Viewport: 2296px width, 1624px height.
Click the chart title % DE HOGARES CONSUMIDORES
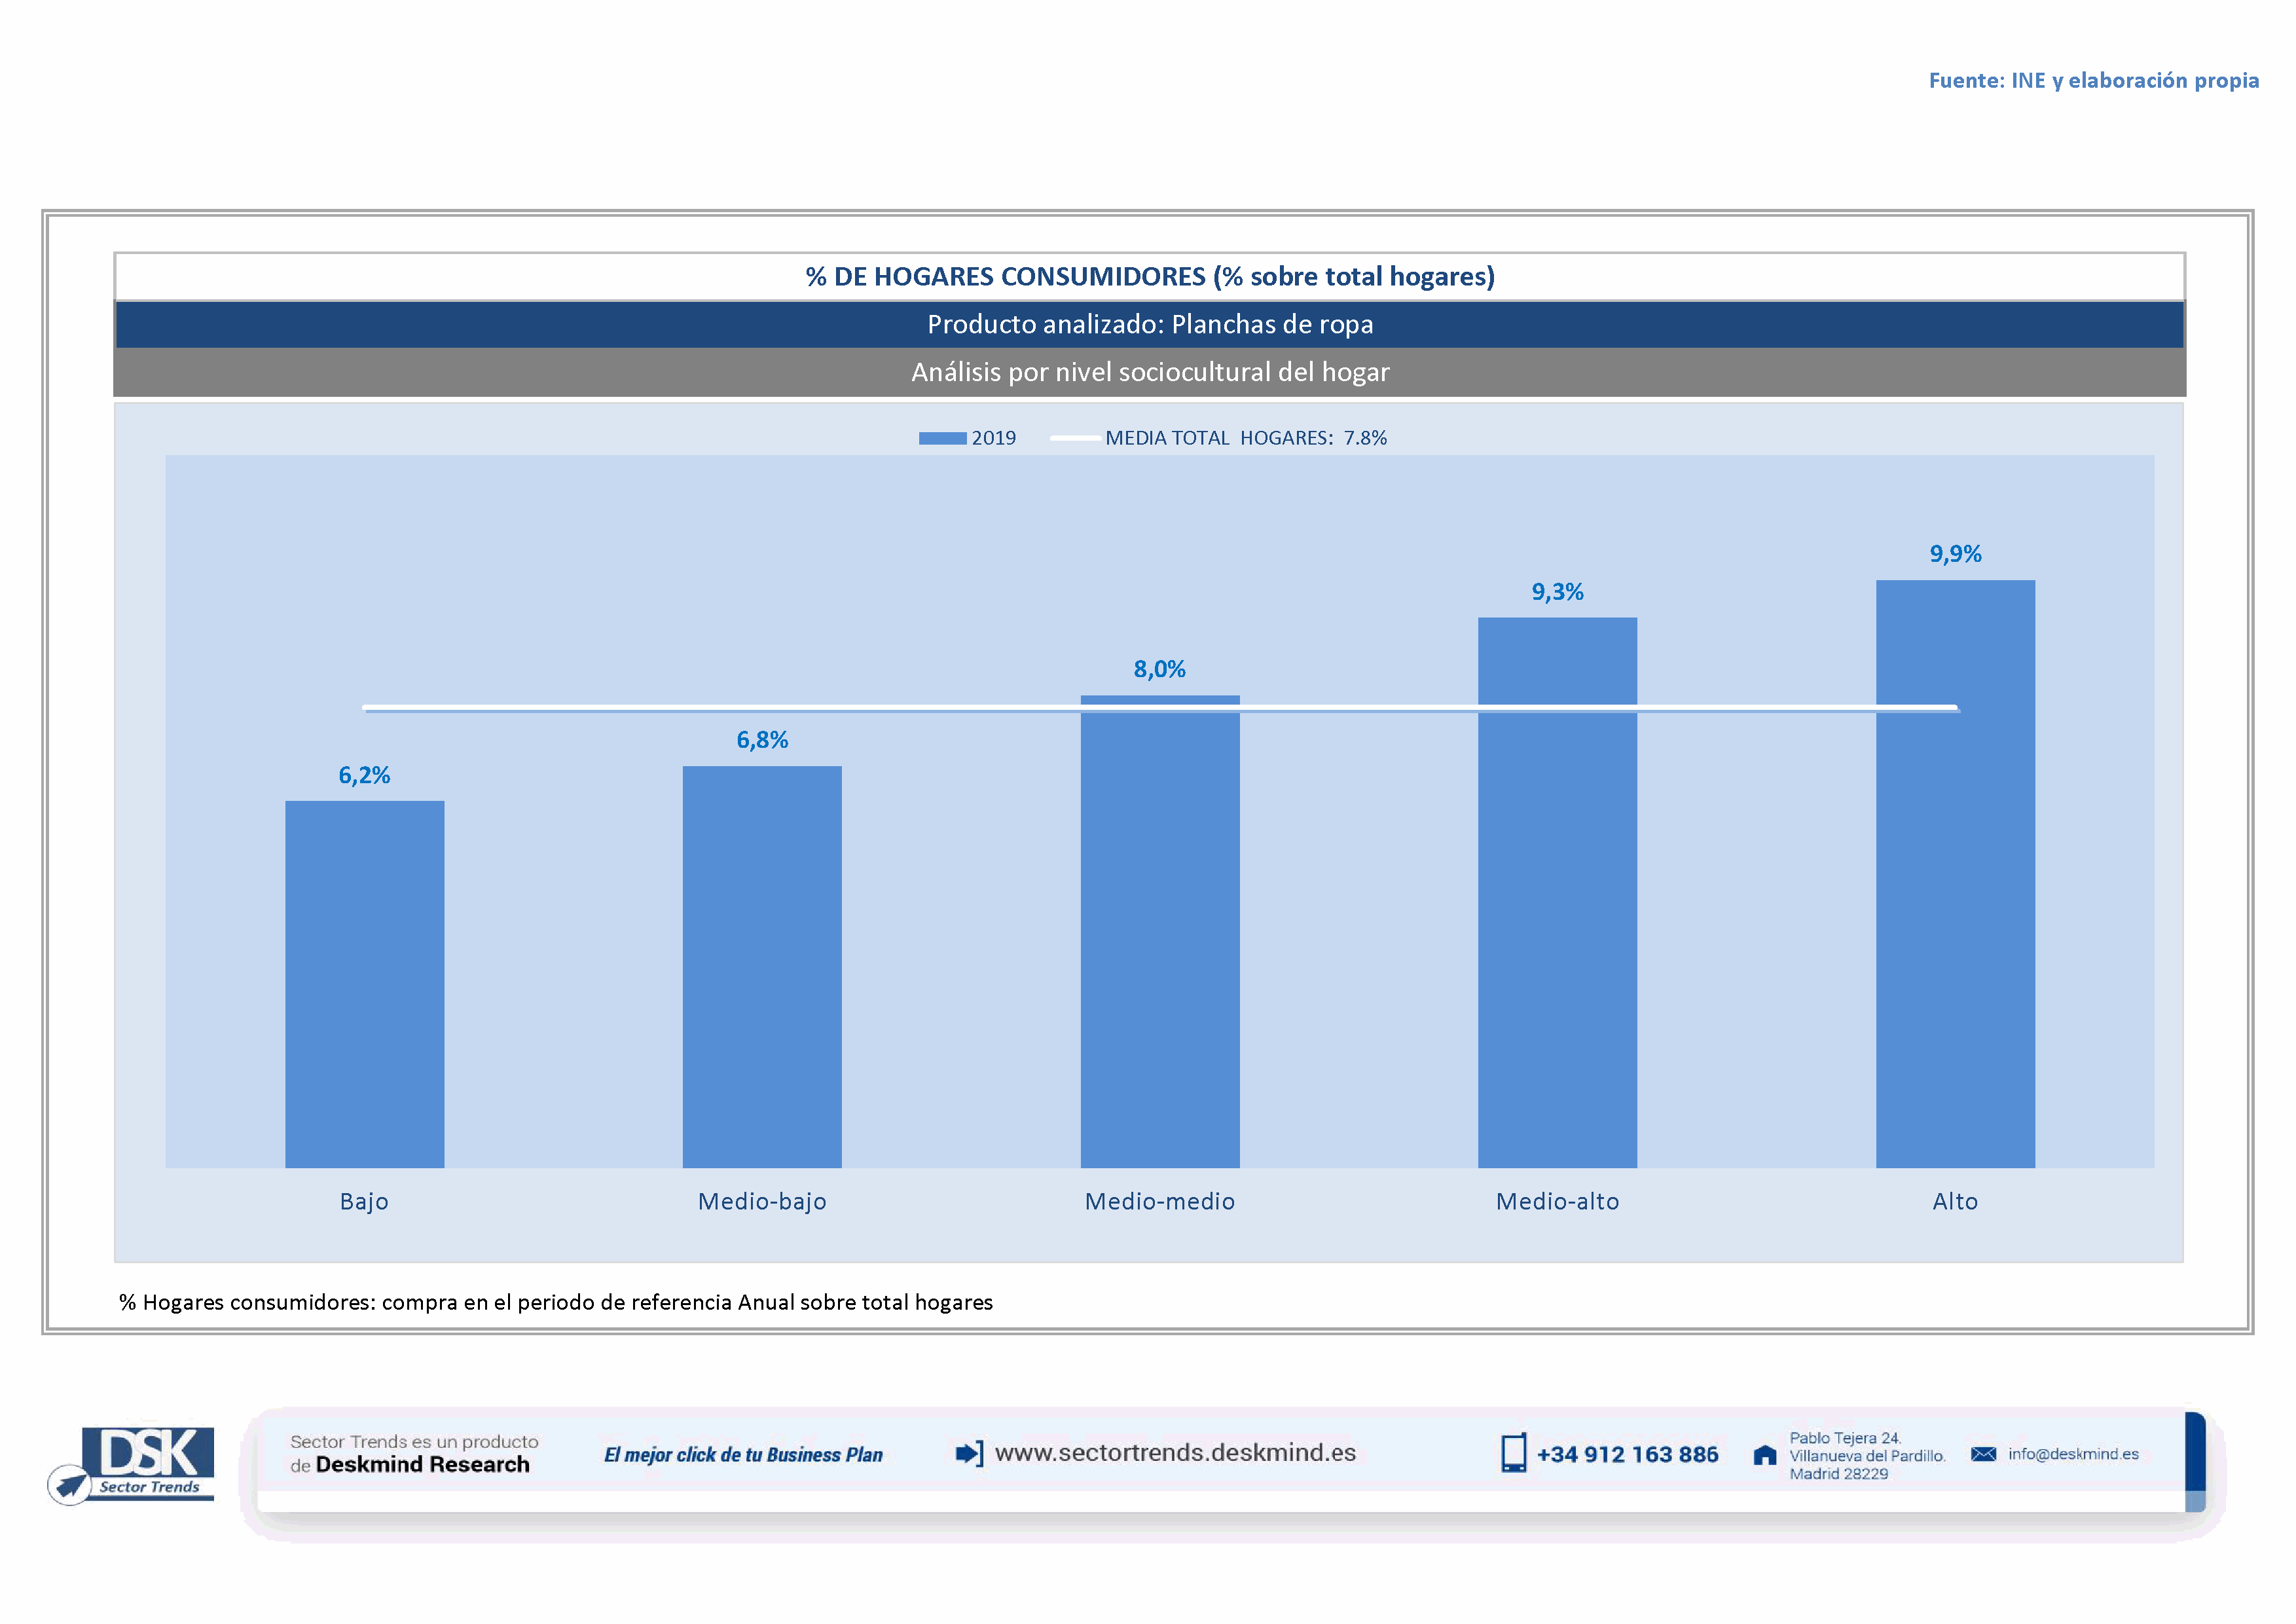tap(1150, 276)
